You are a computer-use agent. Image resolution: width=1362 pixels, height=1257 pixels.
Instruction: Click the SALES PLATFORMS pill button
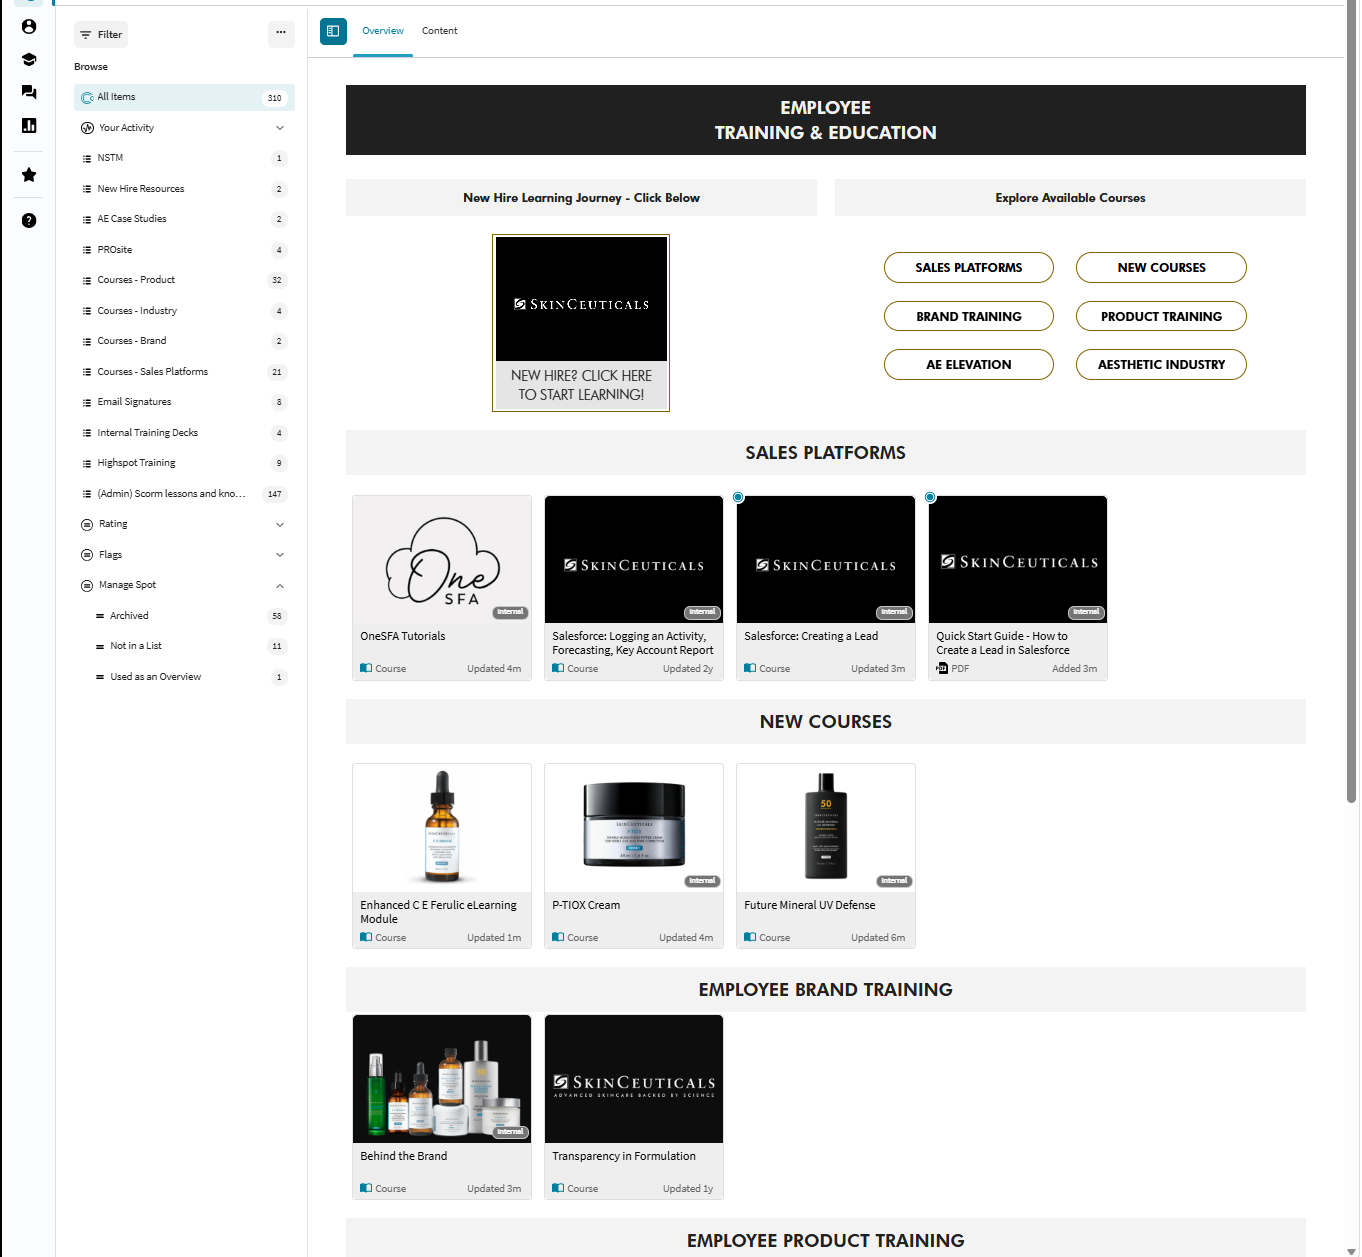(969, 268)
